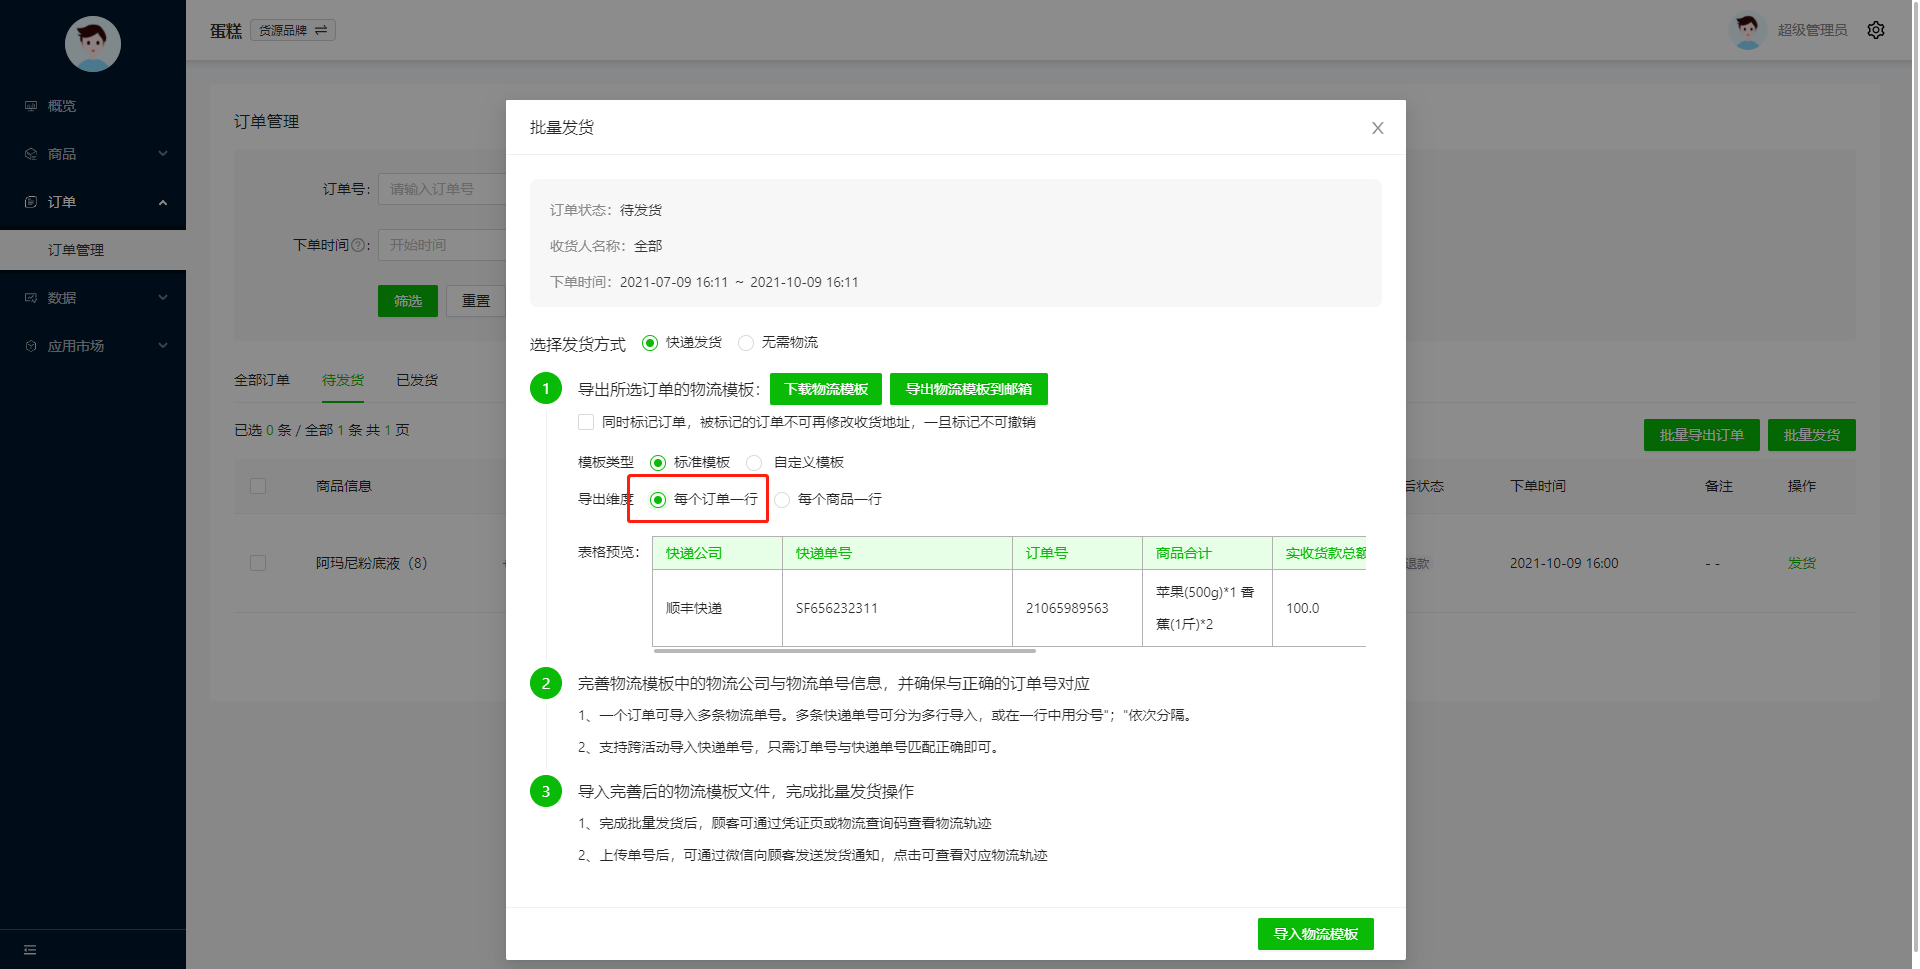Switch to 全部订单 tab
1920x969 pixels.
click(x=262, y=380)
